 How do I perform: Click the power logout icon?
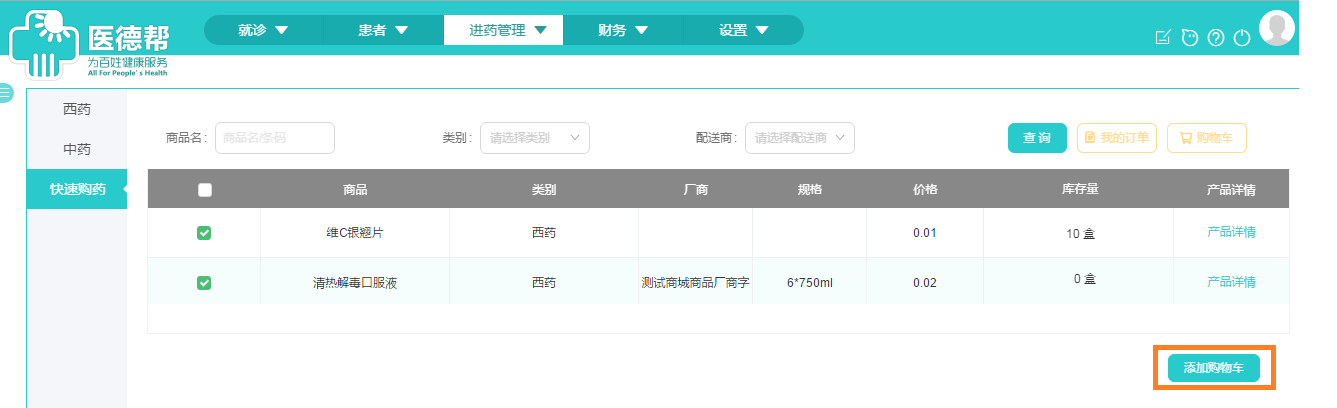[1242, 38]
